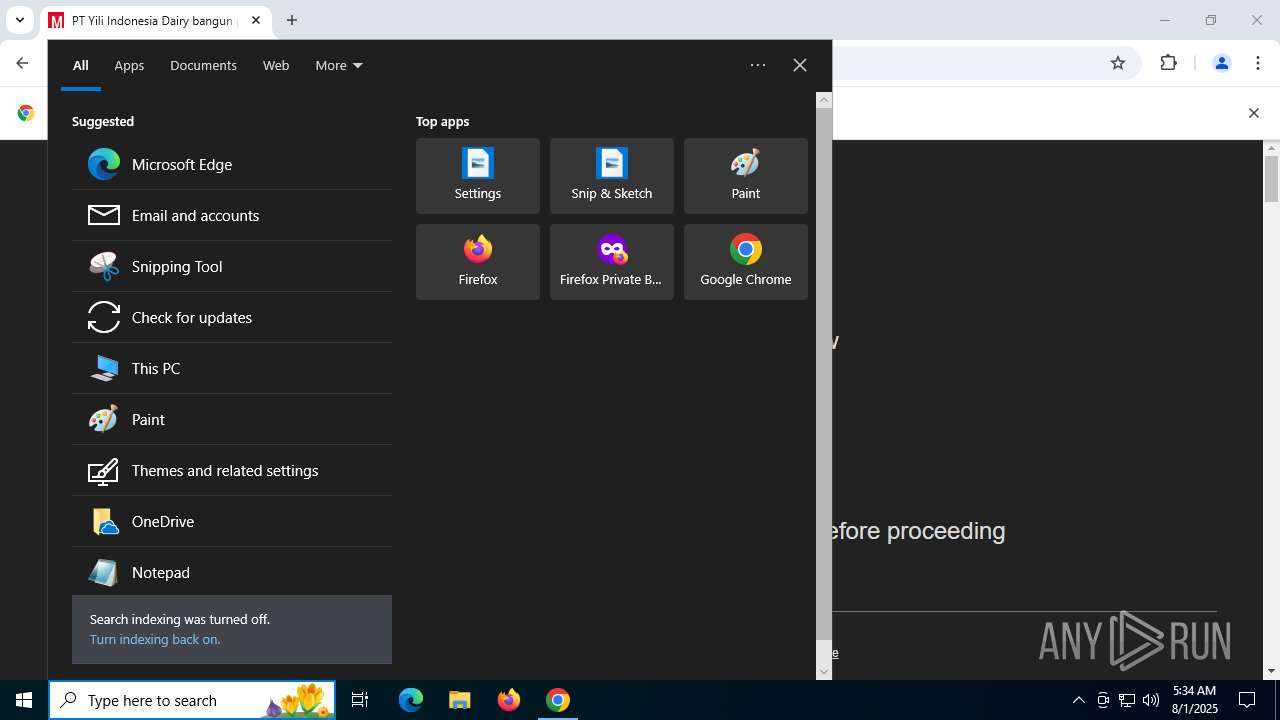This screenshot has width=1280, height=720.
Task: Switch to the All search filter tab
Action: point(81,65)
